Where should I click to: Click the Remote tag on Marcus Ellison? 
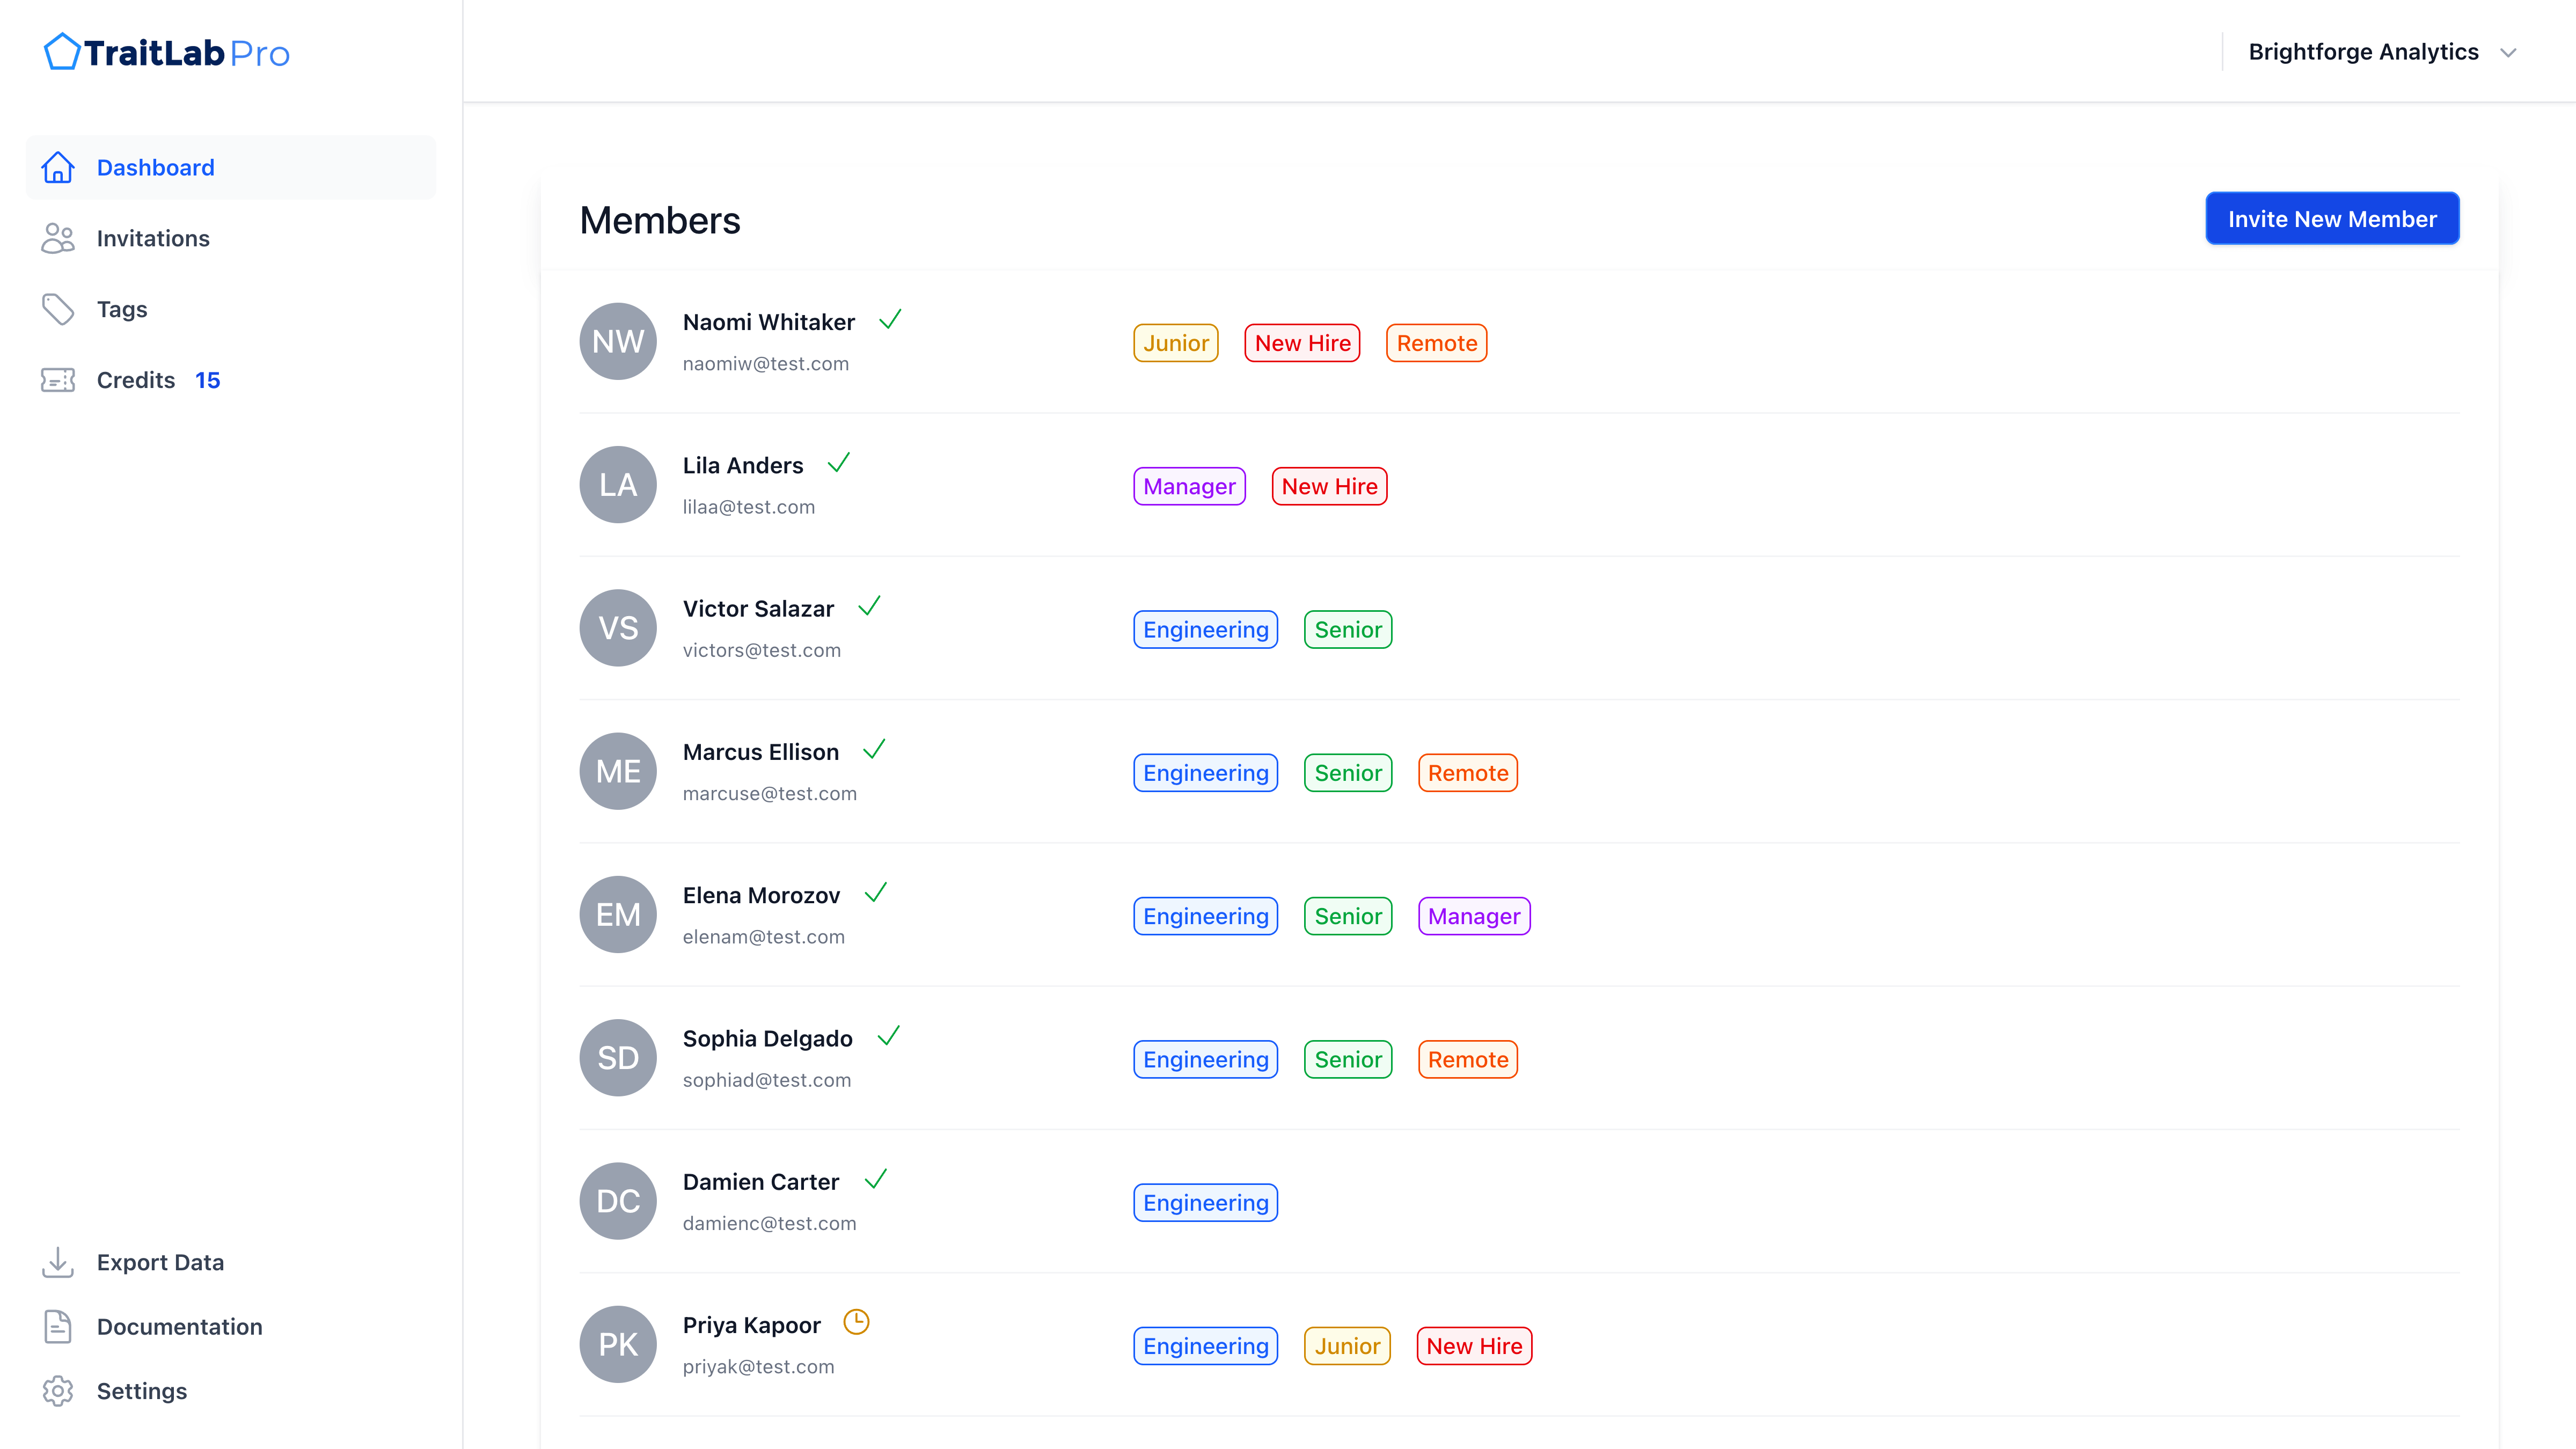tap(1467, 773)
